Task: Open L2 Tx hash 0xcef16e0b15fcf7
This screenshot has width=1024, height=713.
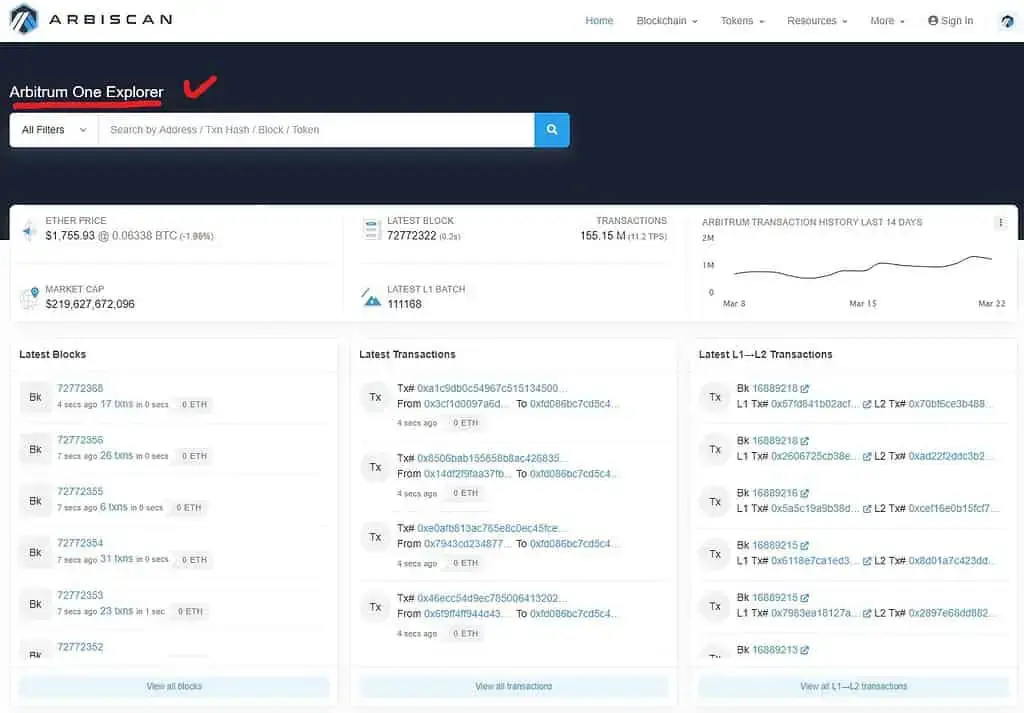Action: (x=953, y=509)
